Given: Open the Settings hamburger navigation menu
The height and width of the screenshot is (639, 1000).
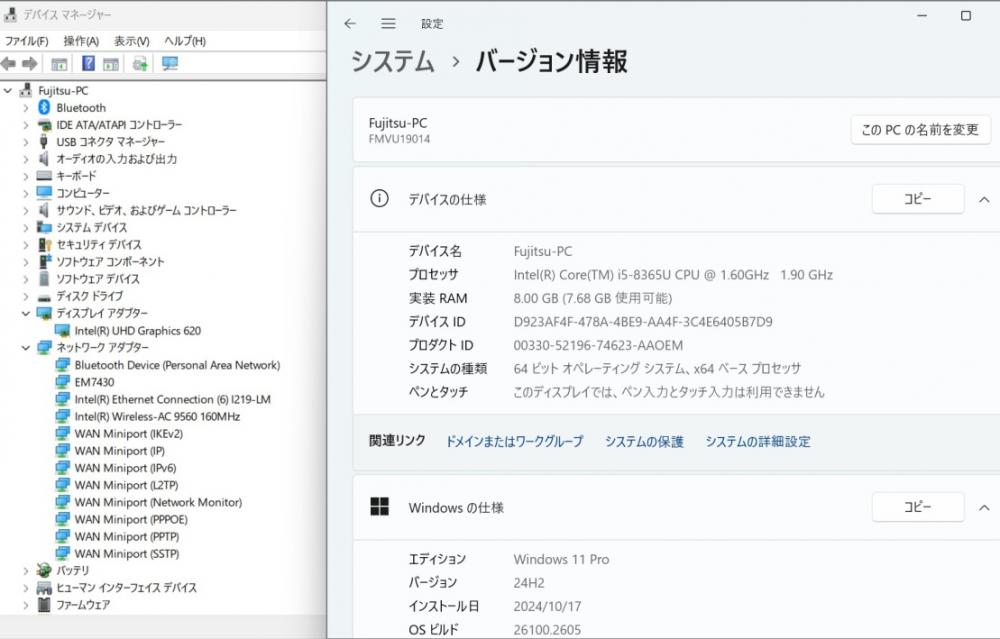Looking at the screenshot, I should (388, 23).
